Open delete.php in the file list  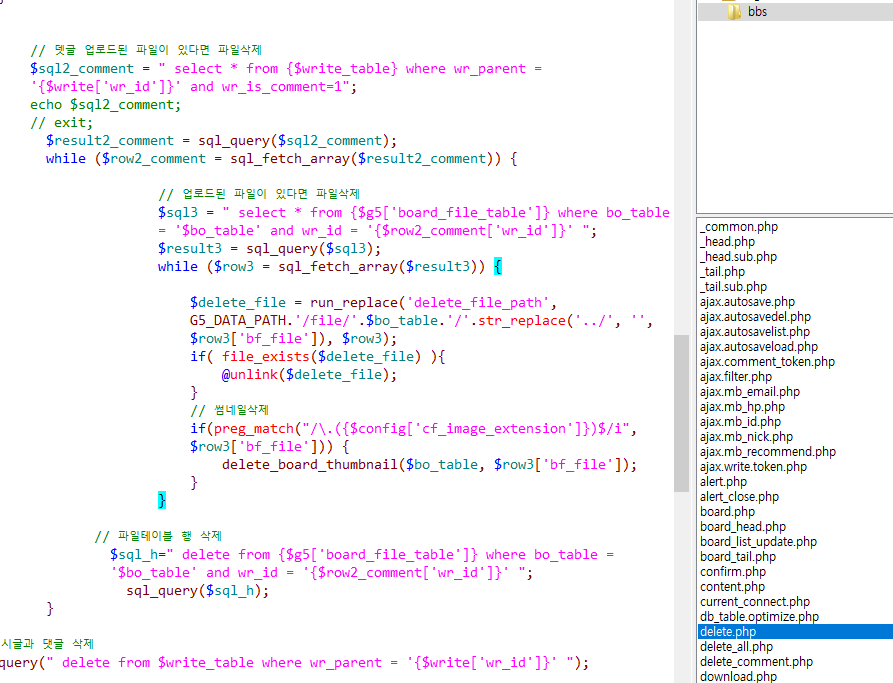pyautogui.click(x=728, y=632)
